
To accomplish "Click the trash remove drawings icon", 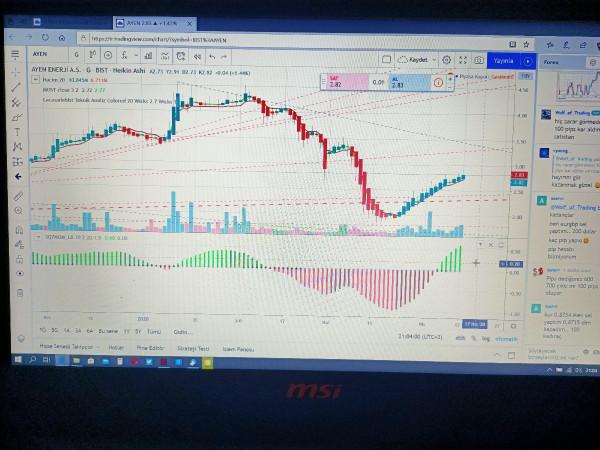I will [20, 293].
